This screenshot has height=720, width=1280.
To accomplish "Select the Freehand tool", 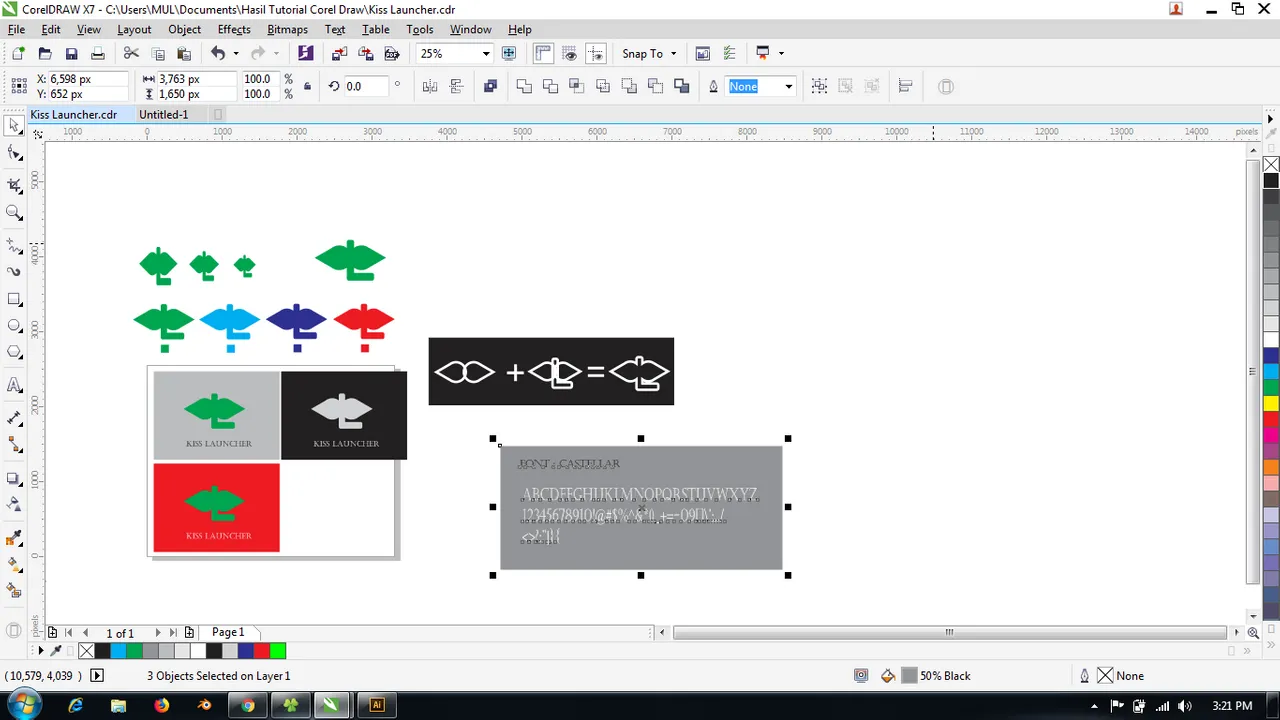I will coord(14,244).
